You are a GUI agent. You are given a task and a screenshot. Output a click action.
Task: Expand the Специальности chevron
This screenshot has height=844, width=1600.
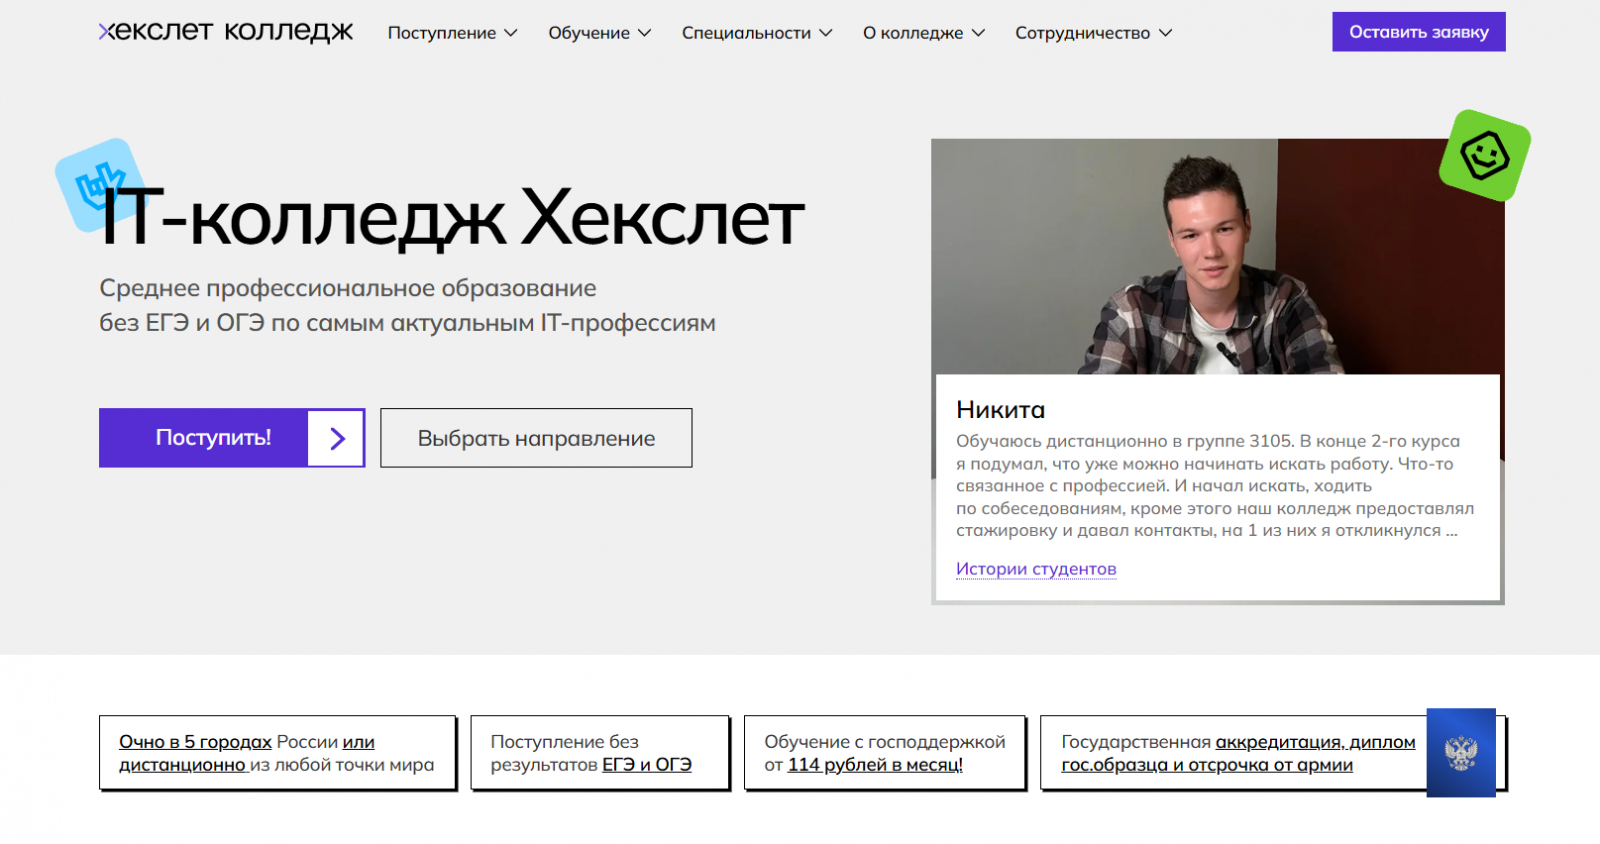(826, 33)
